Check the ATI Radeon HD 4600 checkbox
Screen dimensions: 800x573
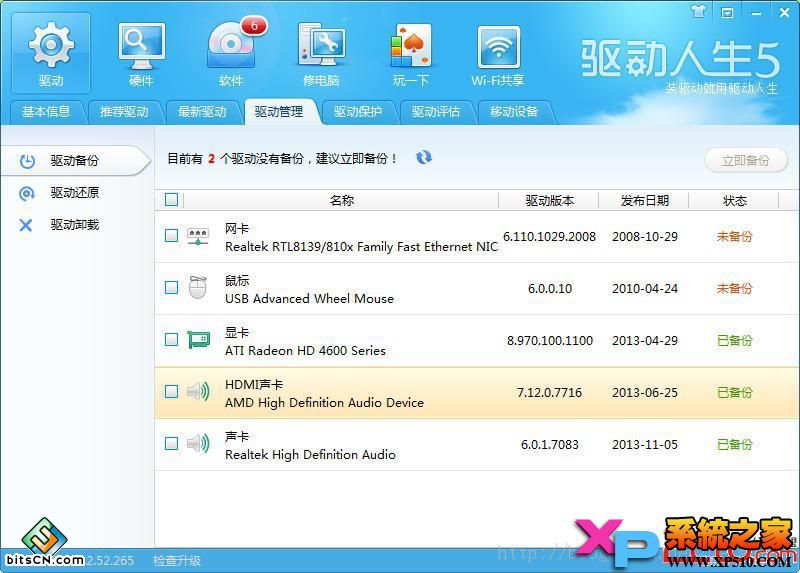point(171,340)
